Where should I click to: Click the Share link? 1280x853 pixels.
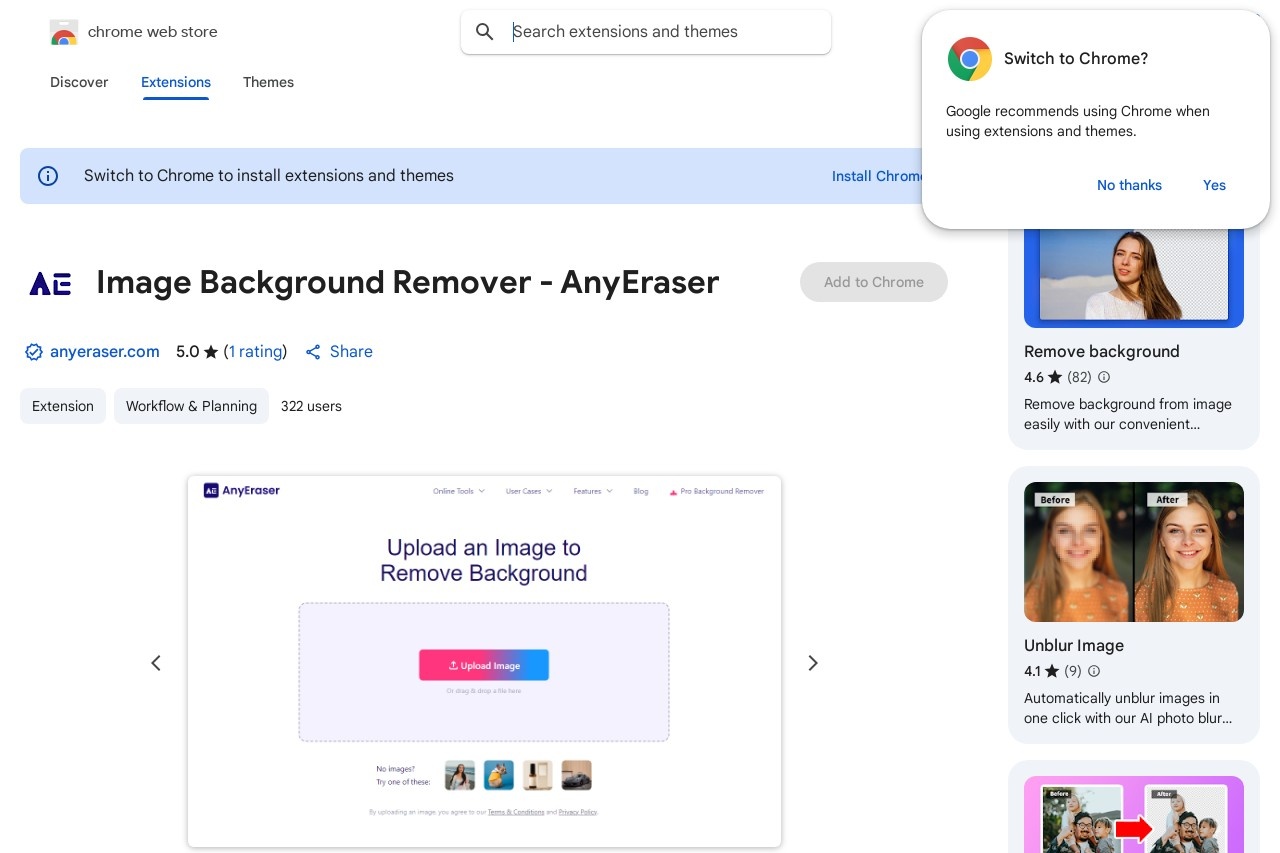(x=351, y=352)
